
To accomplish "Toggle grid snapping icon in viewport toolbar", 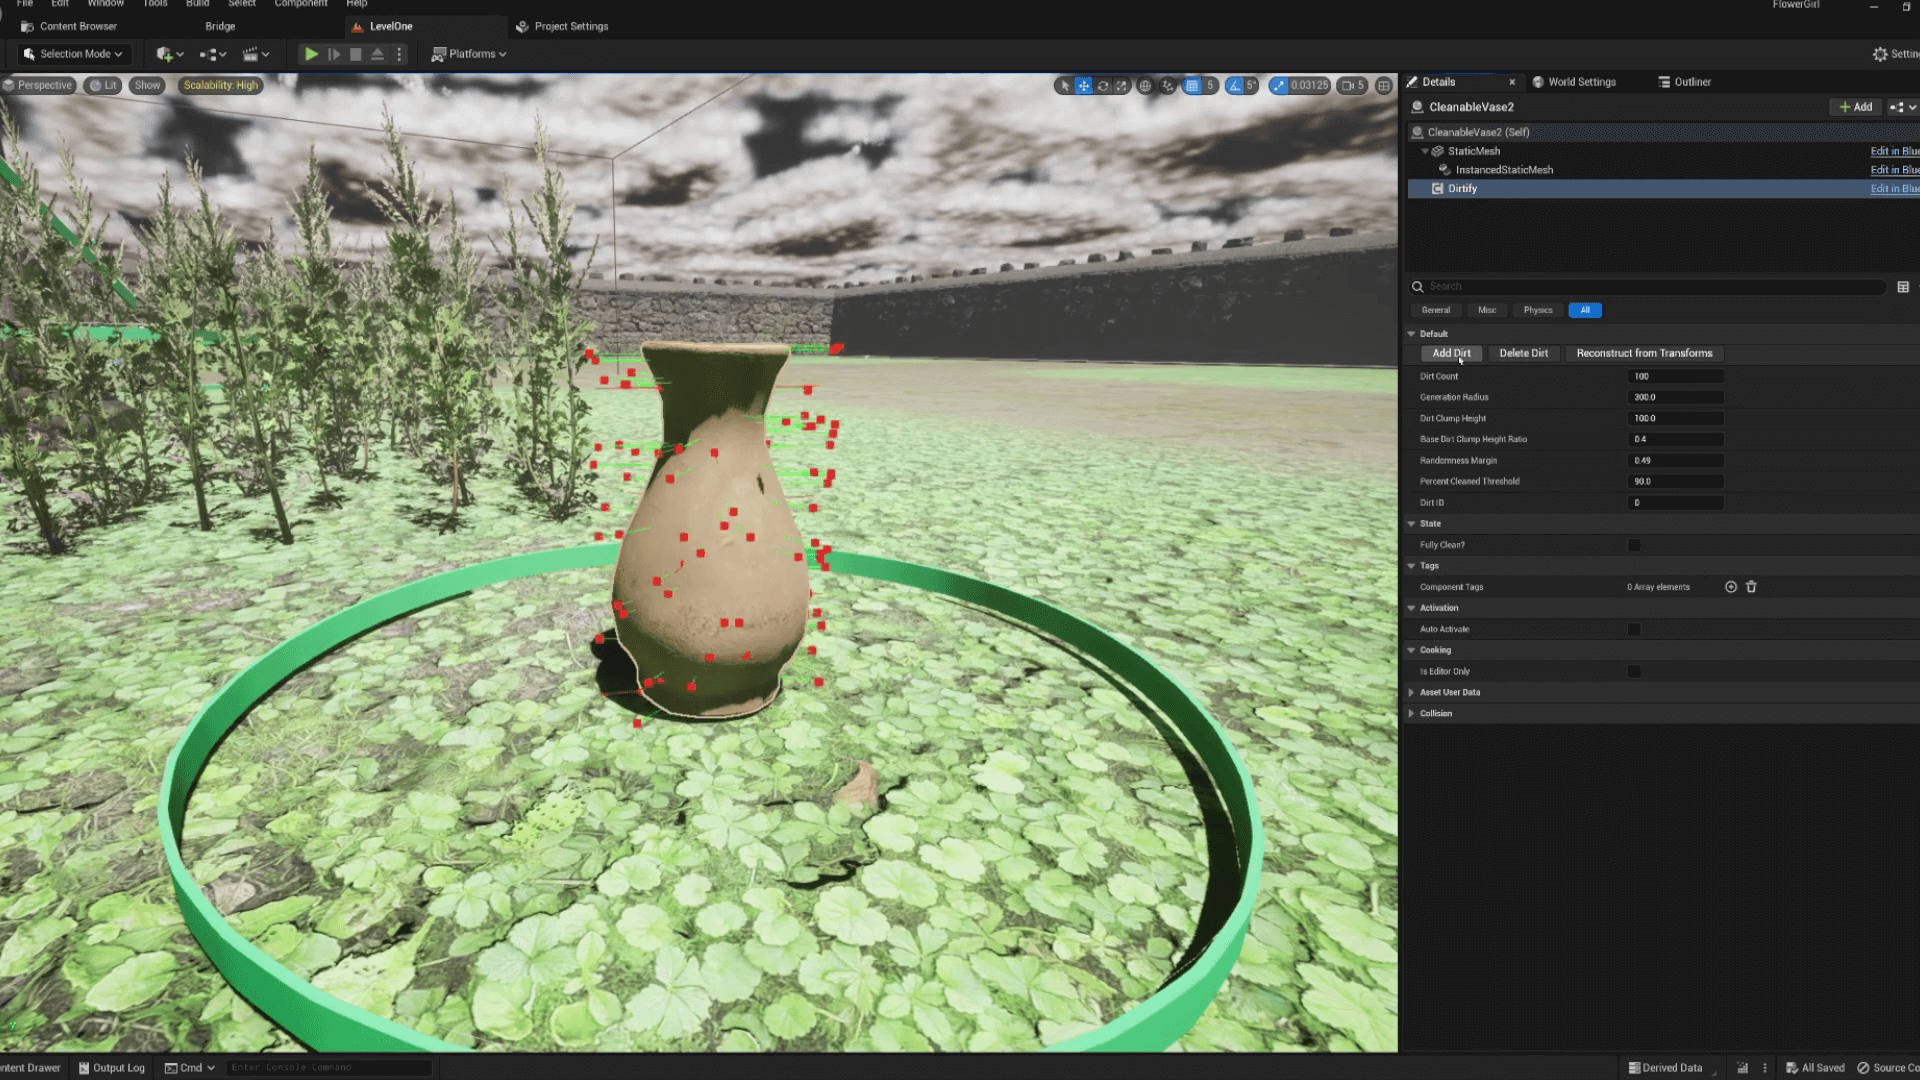I will pyautogui.click(x=1192, y=86).
